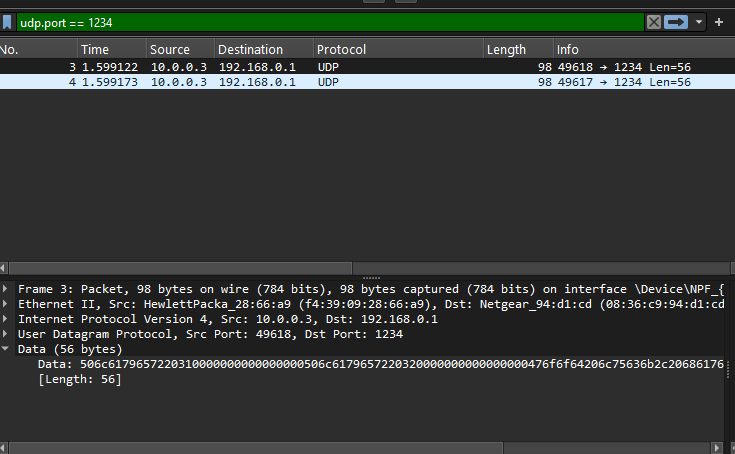Expand the Frame 3 tree node

tap(5, 289)
